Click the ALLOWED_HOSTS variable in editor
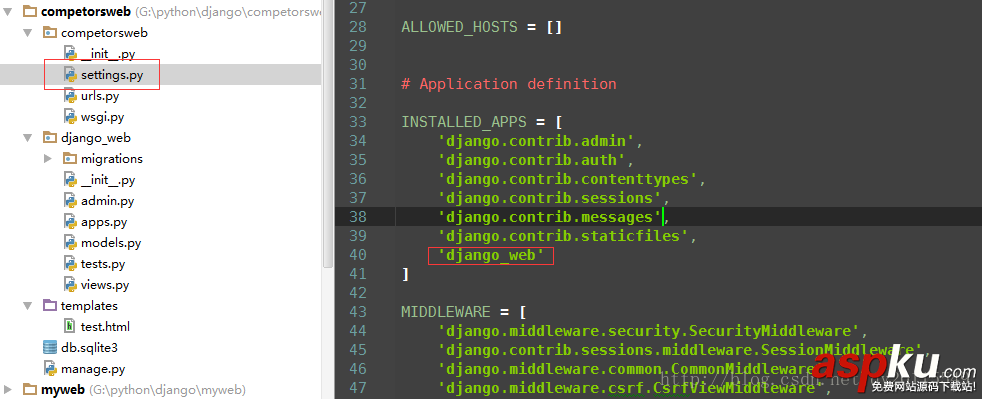982x399 pixels. (x=460, y=27)
